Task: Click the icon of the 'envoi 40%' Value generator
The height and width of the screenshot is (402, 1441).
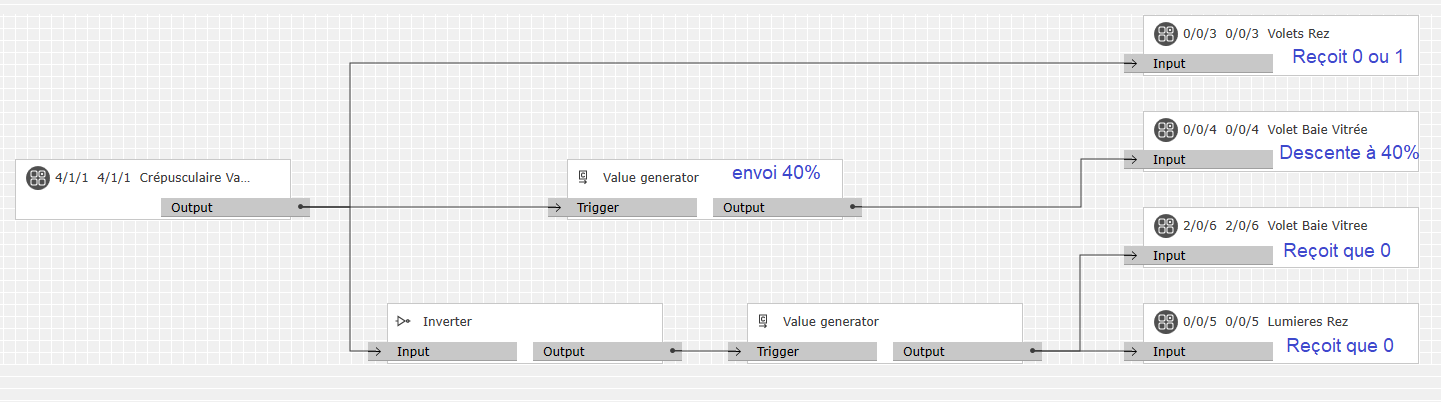Action: (x=583, y=178)
